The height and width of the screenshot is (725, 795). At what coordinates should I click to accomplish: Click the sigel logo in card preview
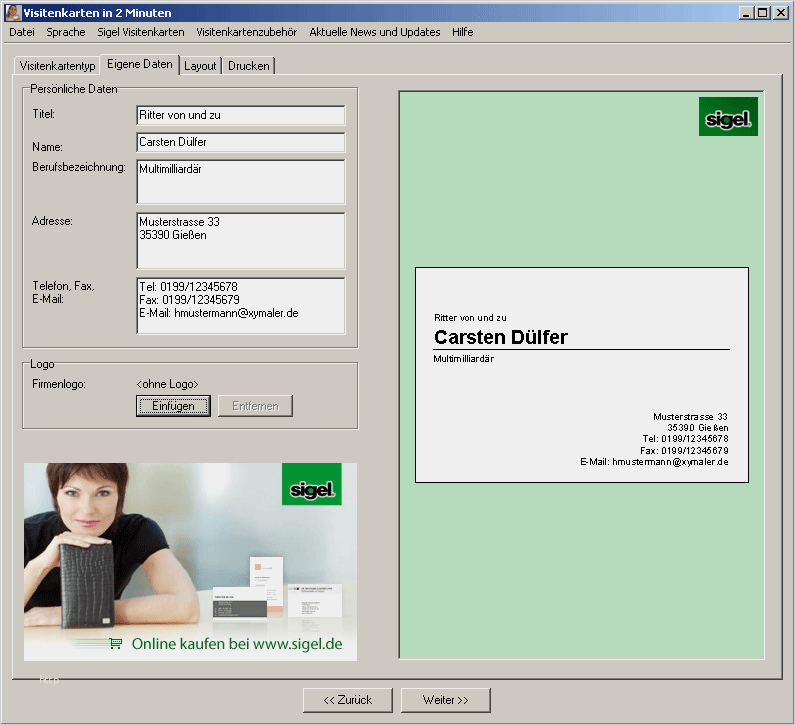tap(728, 117)
